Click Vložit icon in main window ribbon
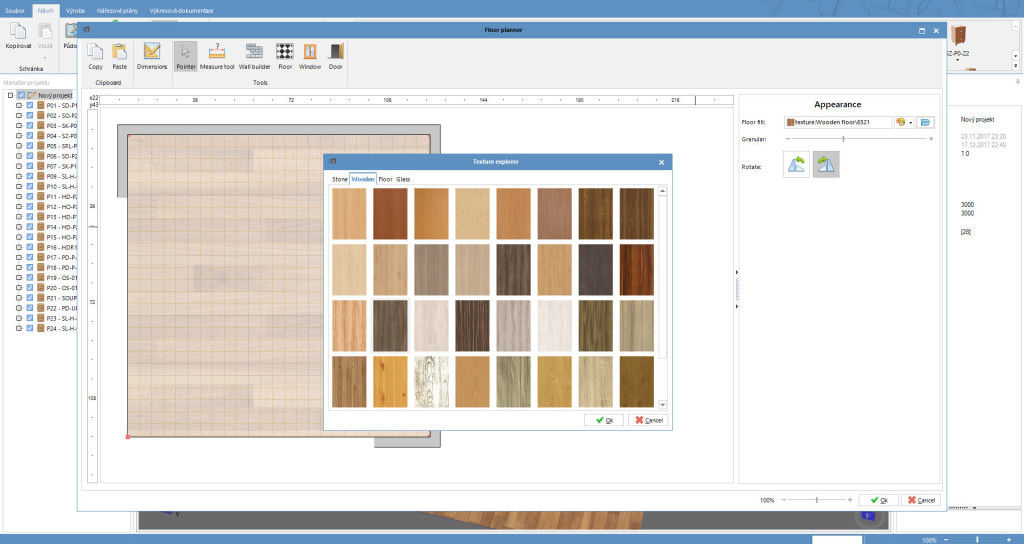The height and width of the screenshot is (544, 1024). [45, 31]
